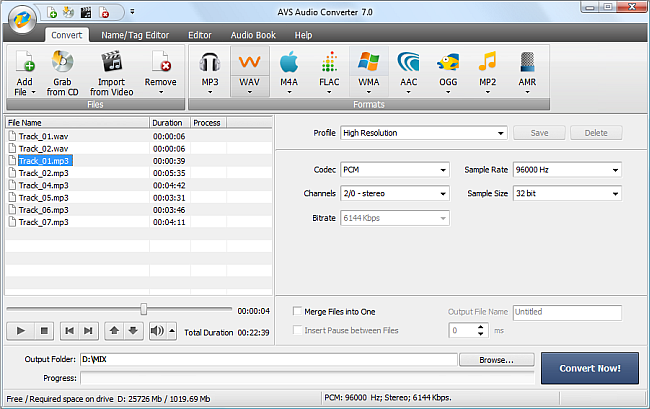Expand the Sample Rate dropdown at 96000 Hz

click(x=567, y=170)
